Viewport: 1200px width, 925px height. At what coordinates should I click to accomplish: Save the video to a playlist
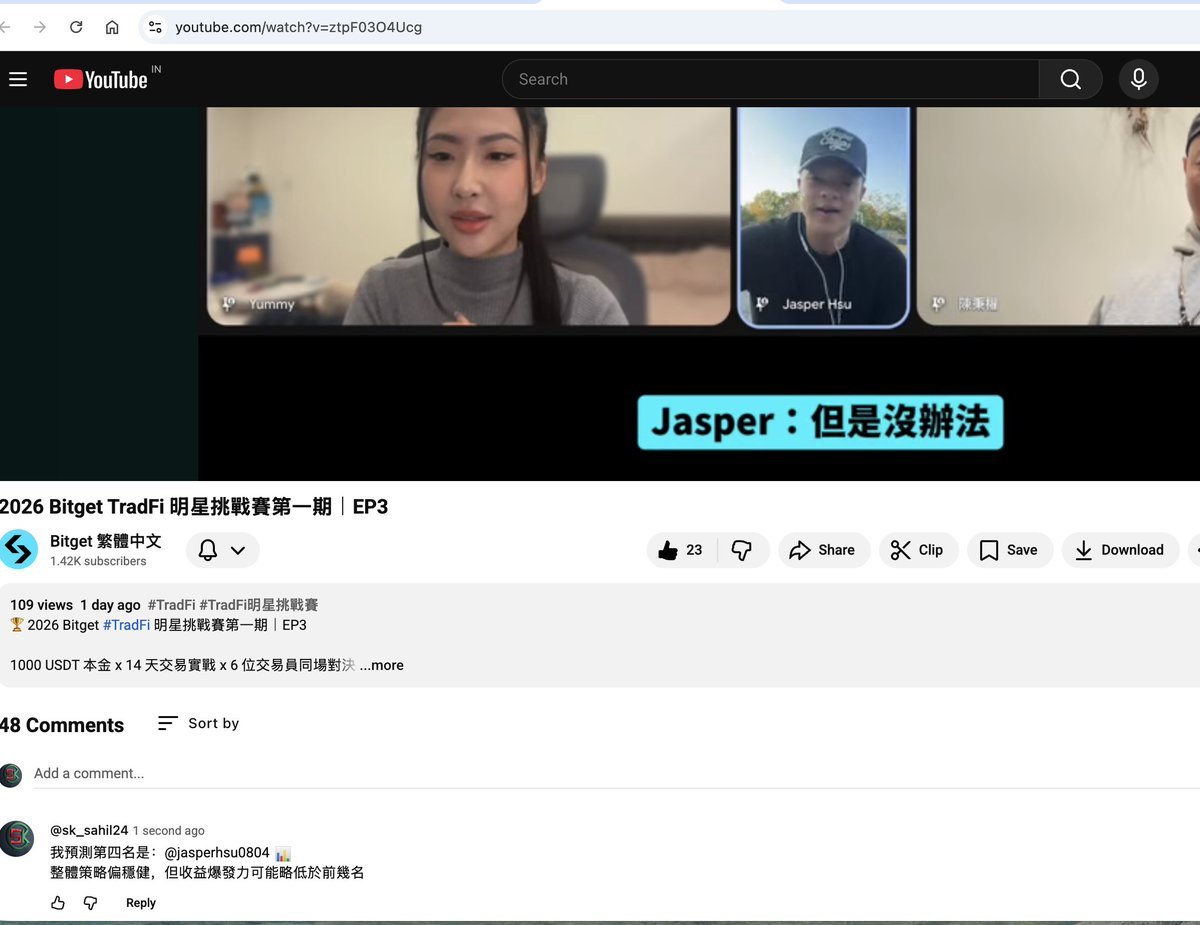pos(1009,550)
